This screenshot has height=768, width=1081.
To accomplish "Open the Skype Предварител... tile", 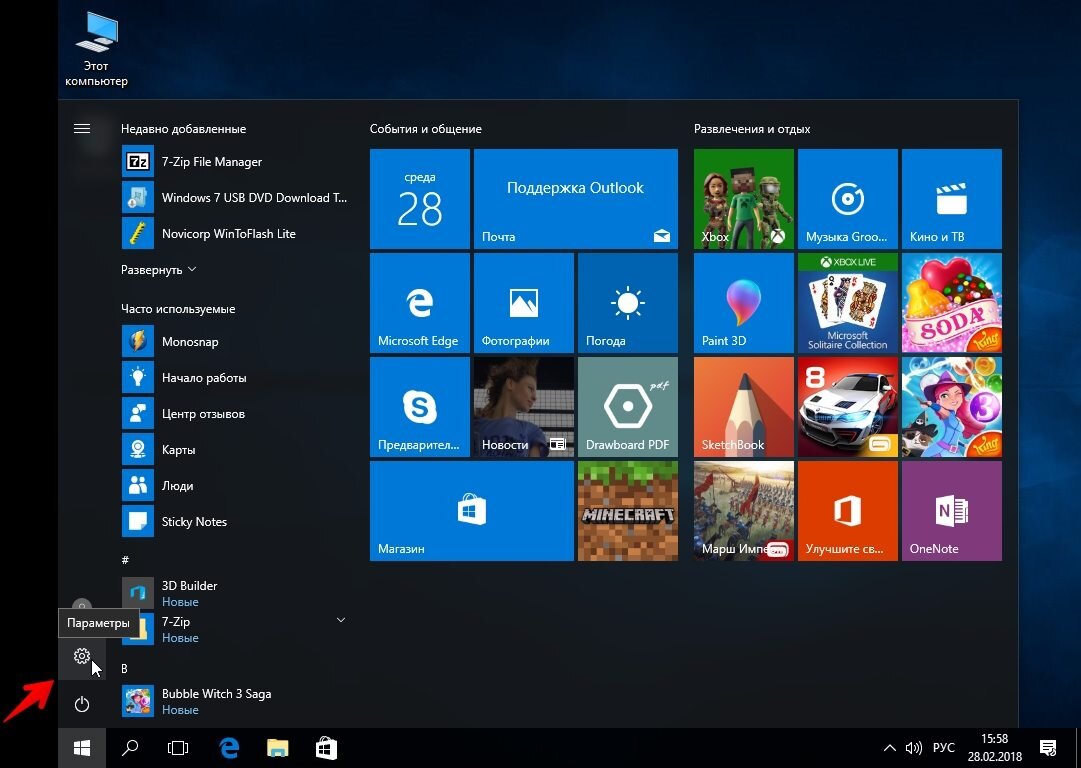I will point(420,407).
